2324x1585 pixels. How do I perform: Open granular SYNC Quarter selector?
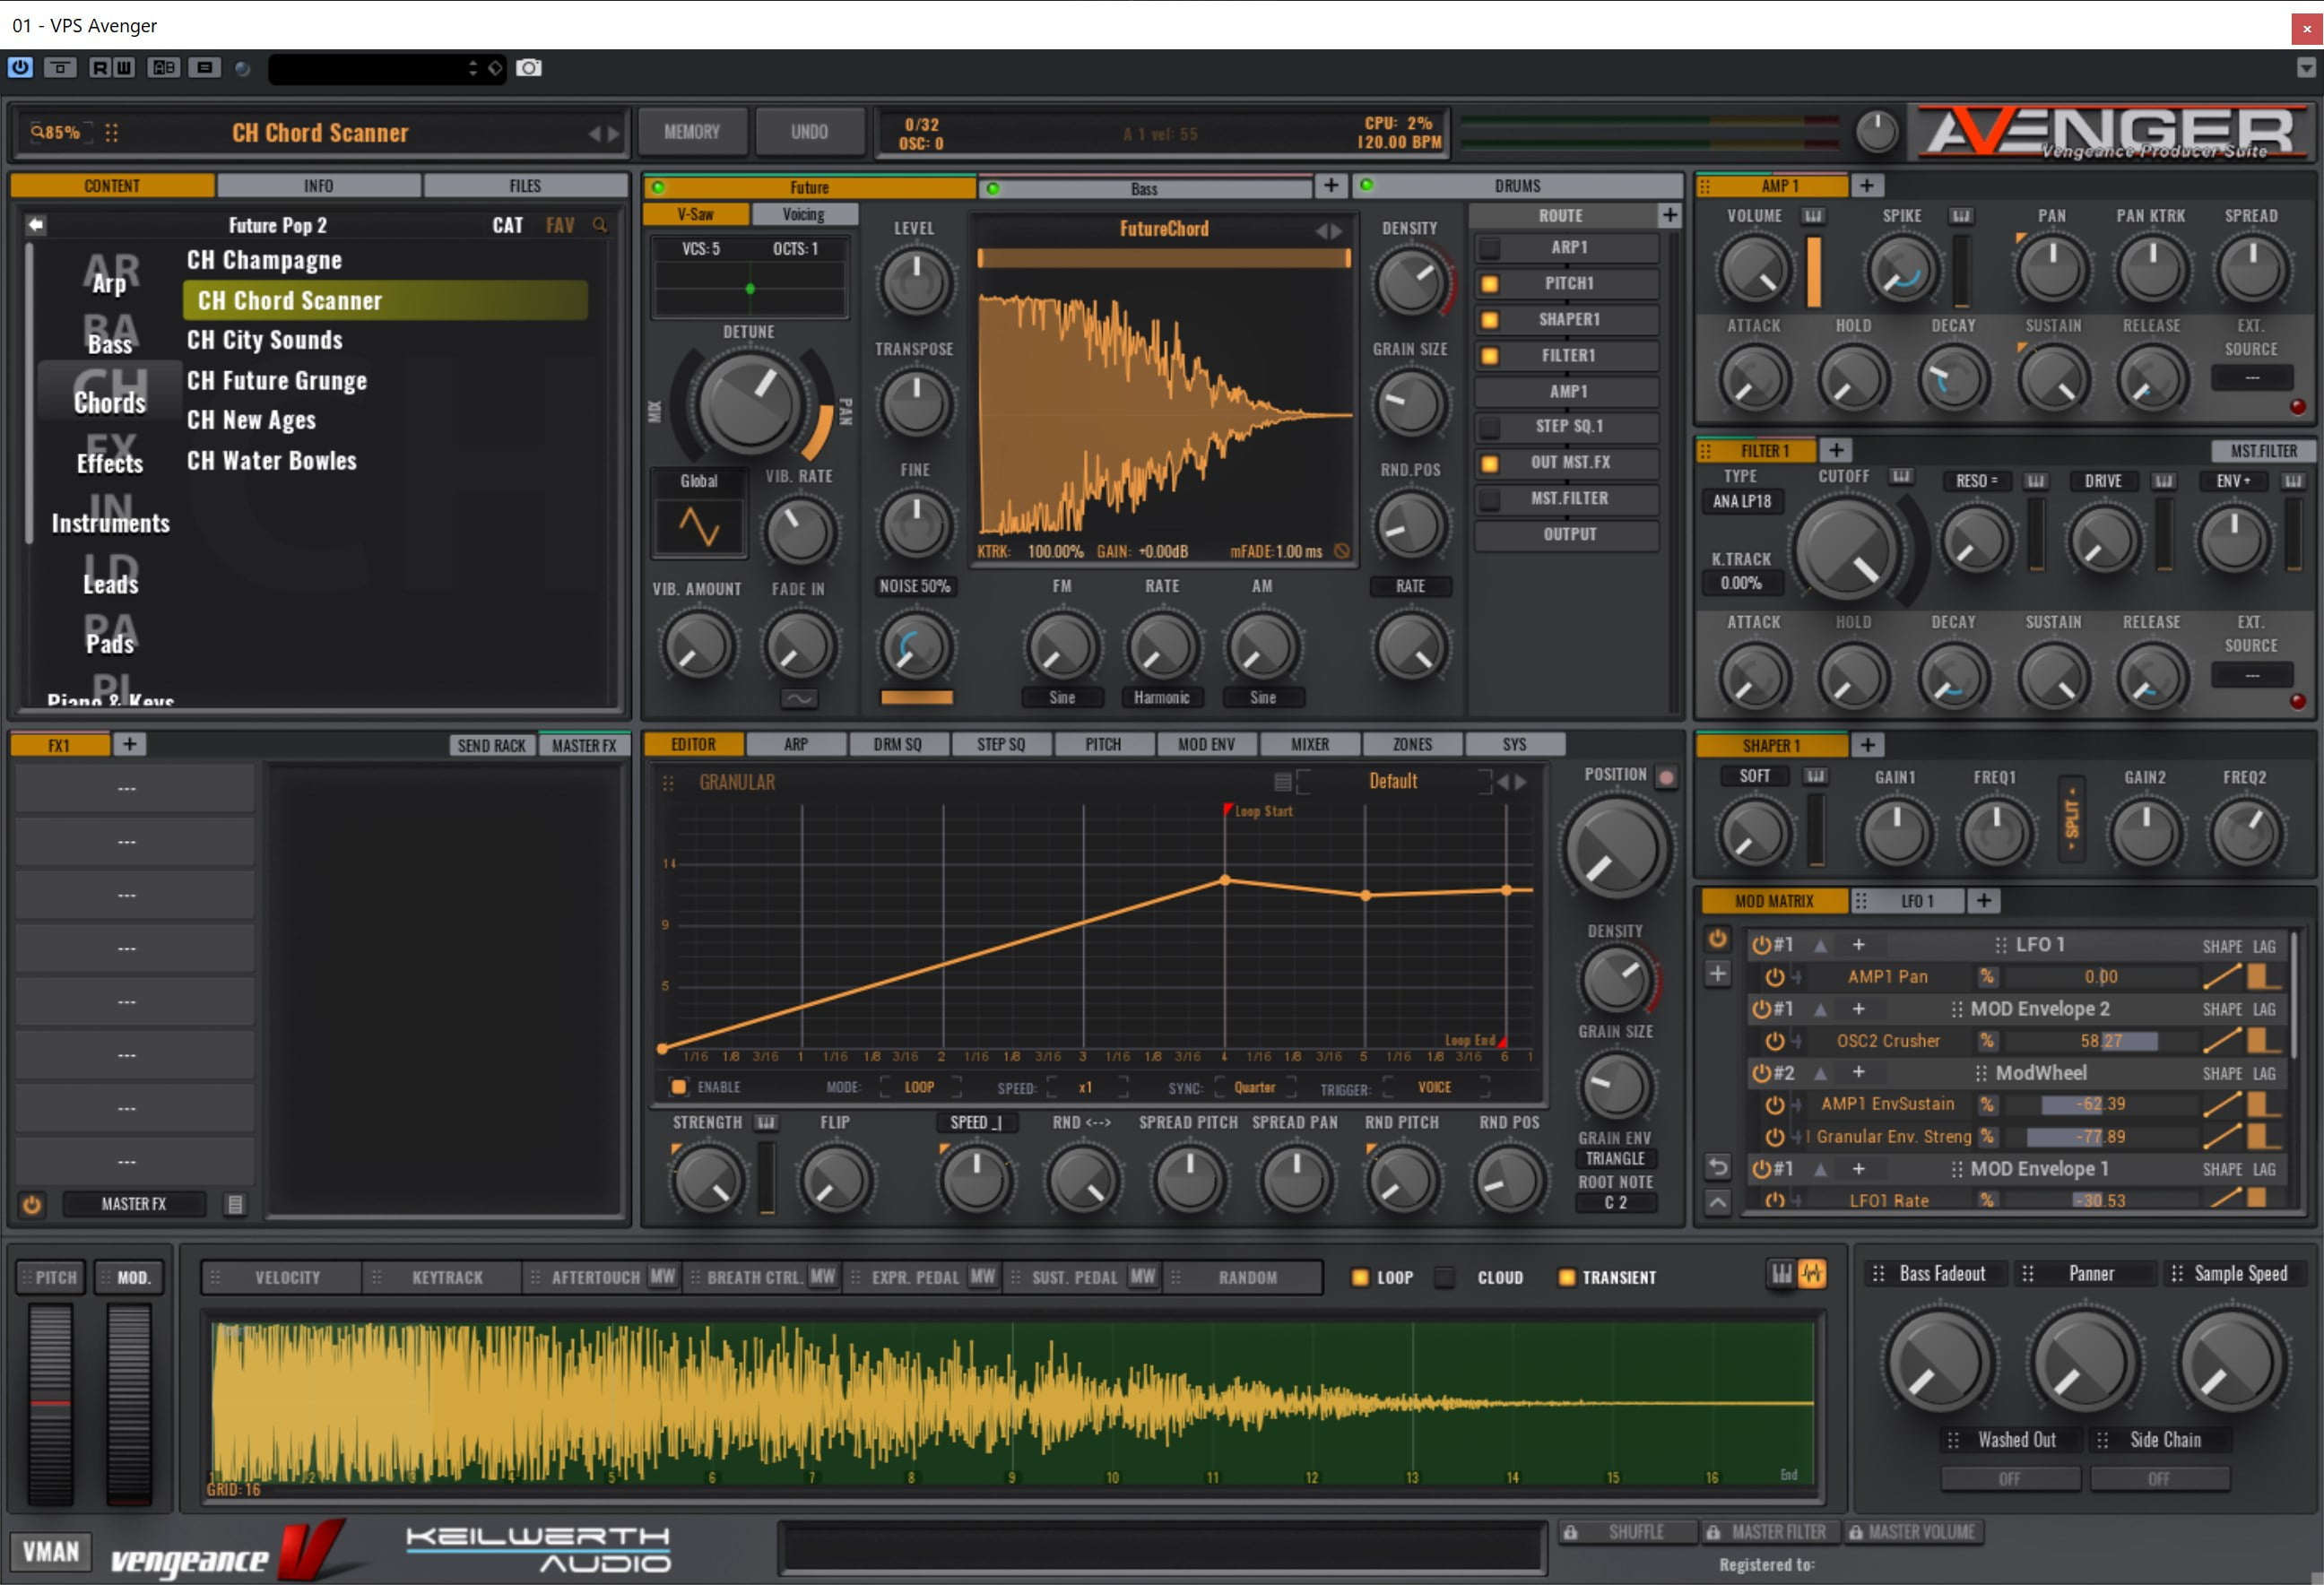tap(1254, 1087)
